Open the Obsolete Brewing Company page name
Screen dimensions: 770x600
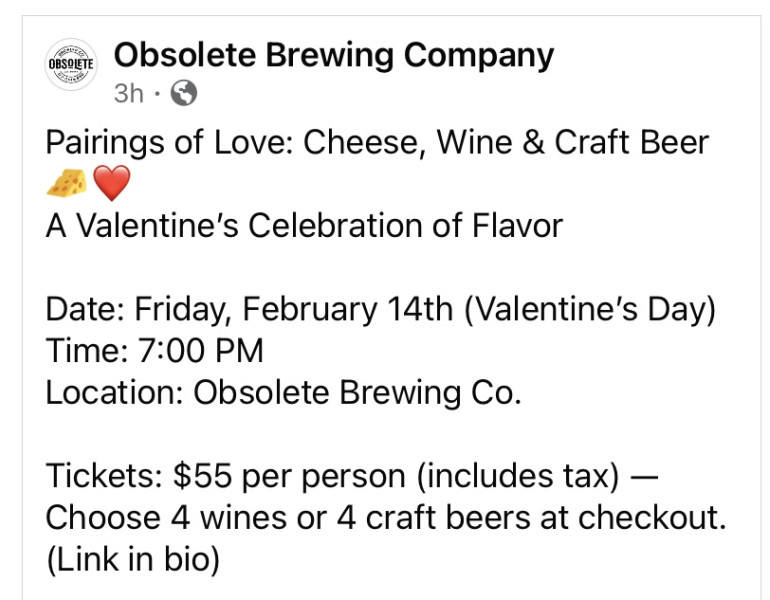(x=334, y=55)
